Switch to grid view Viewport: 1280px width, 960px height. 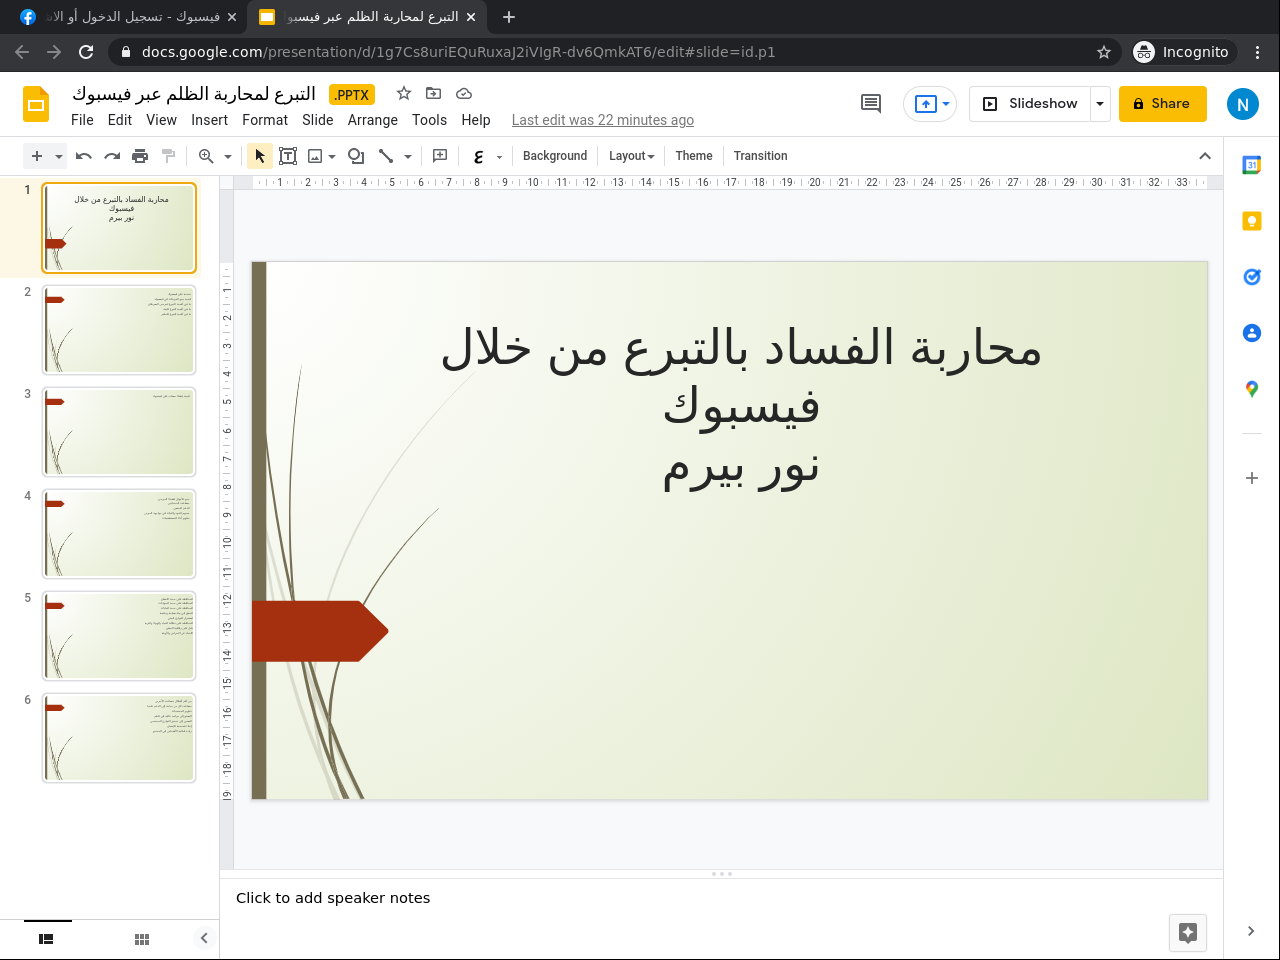[x=142, y=939]
